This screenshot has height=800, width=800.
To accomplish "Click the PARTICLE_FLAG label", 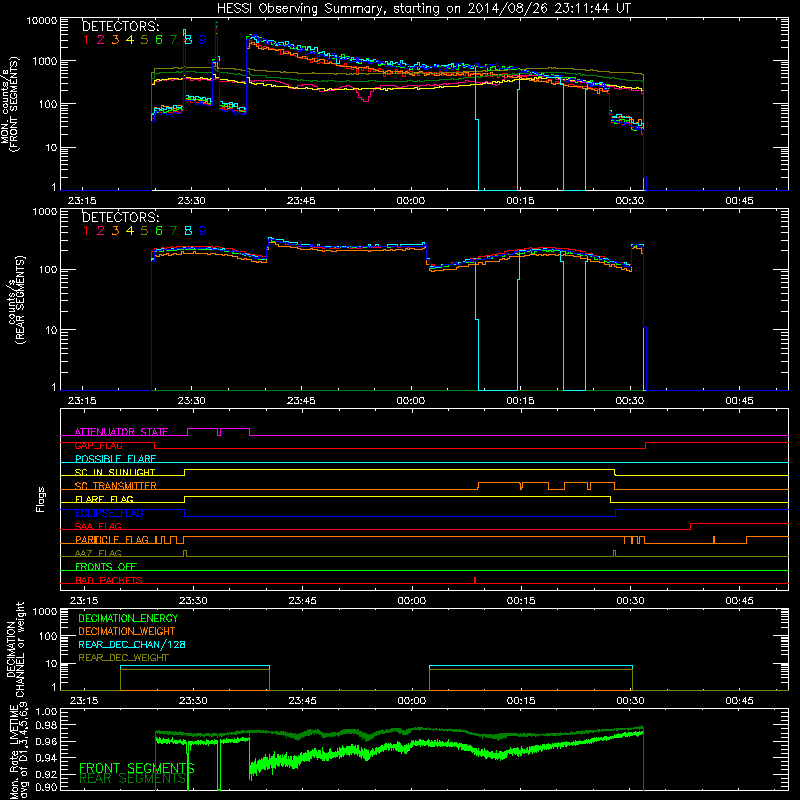I will click(112, 539).
